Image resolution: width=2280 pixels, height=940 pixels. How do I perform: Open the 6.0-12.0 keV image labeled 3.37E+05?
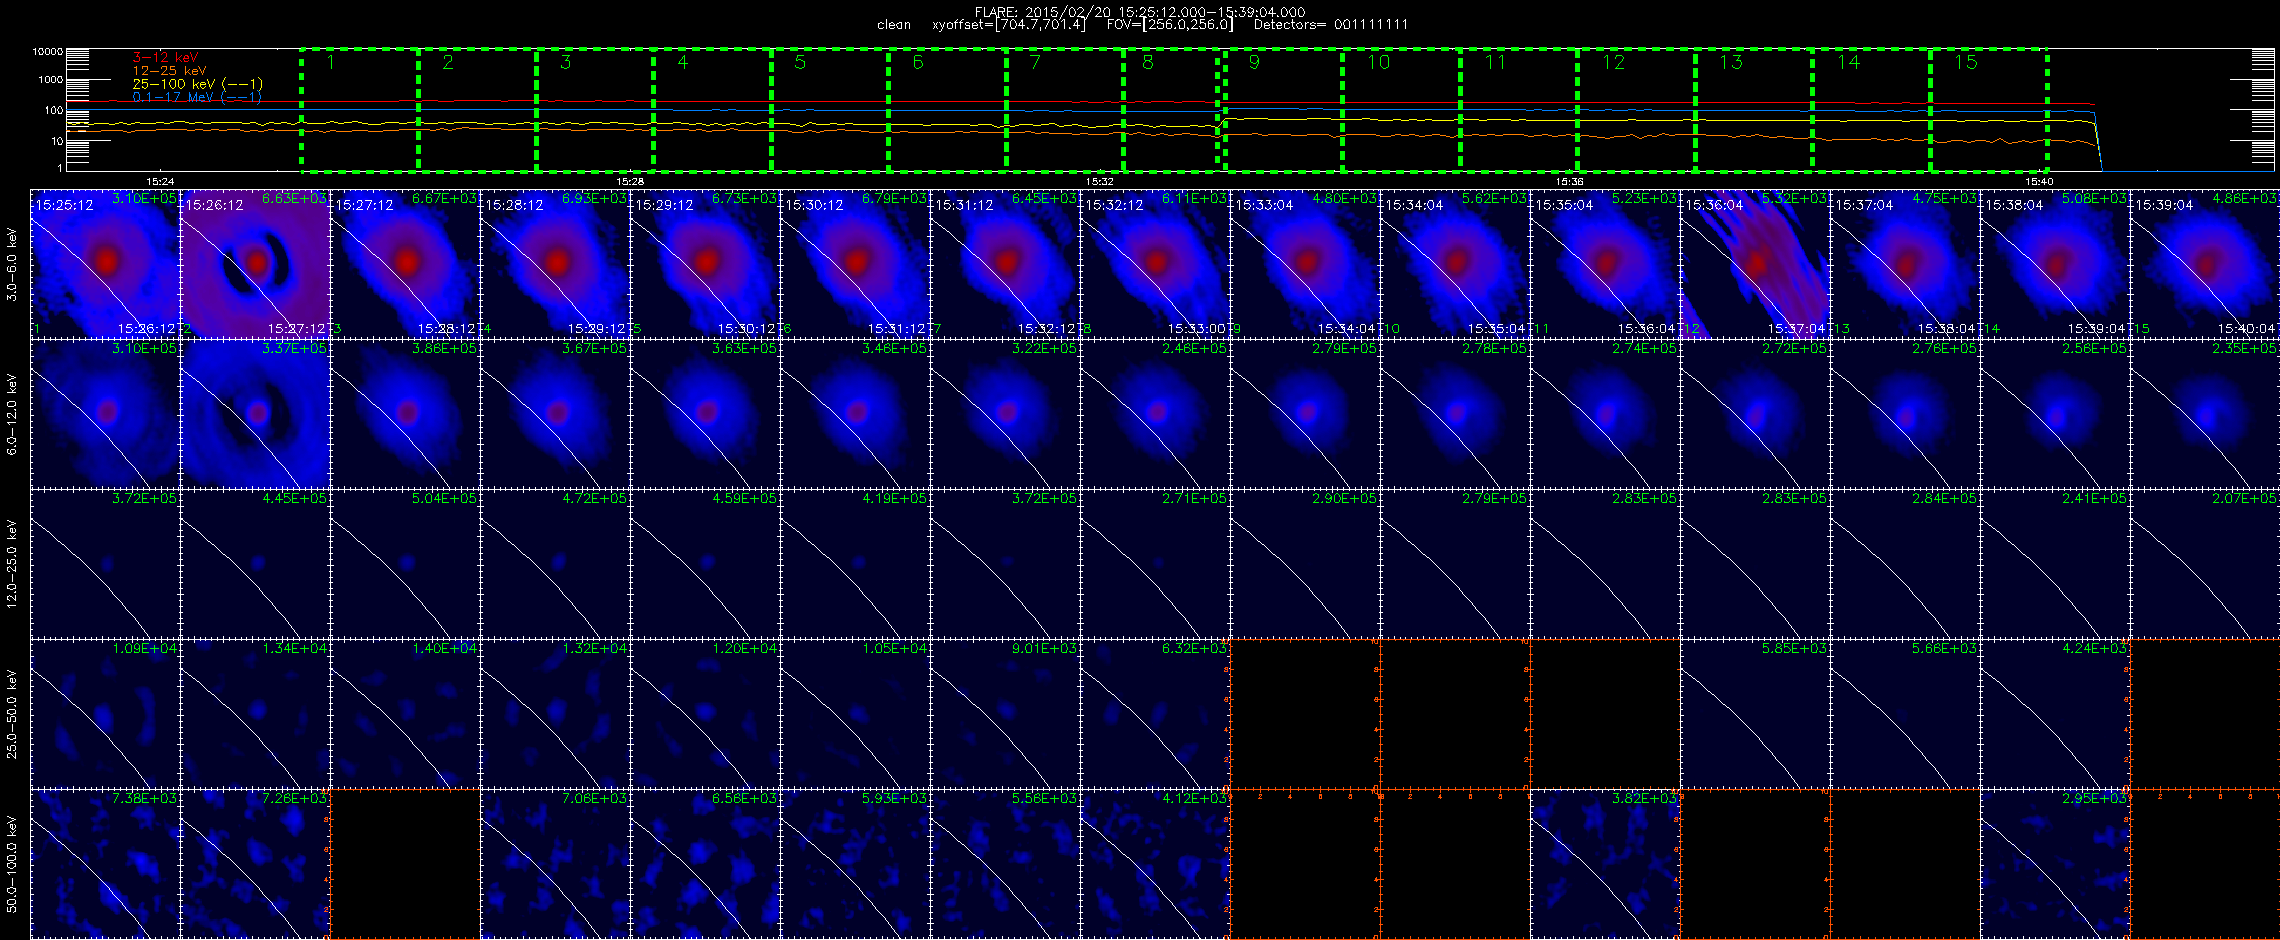(x=255, y=414)
